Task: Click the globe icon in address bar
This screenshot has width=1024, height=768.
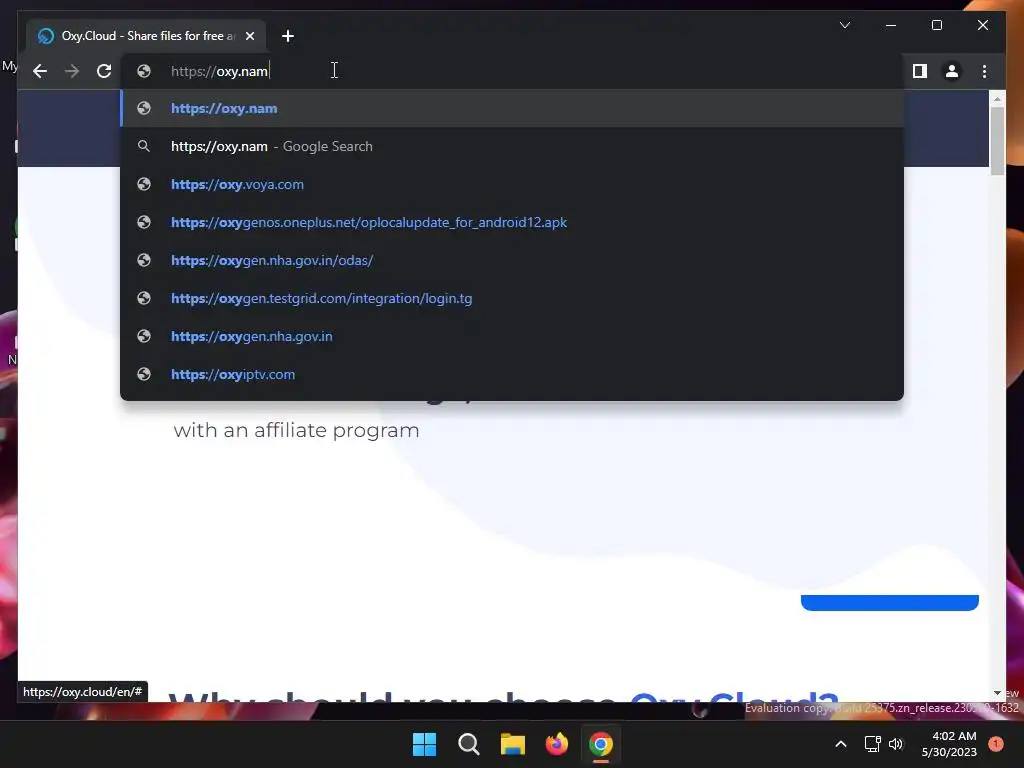Action: click(x=144, y=71)
